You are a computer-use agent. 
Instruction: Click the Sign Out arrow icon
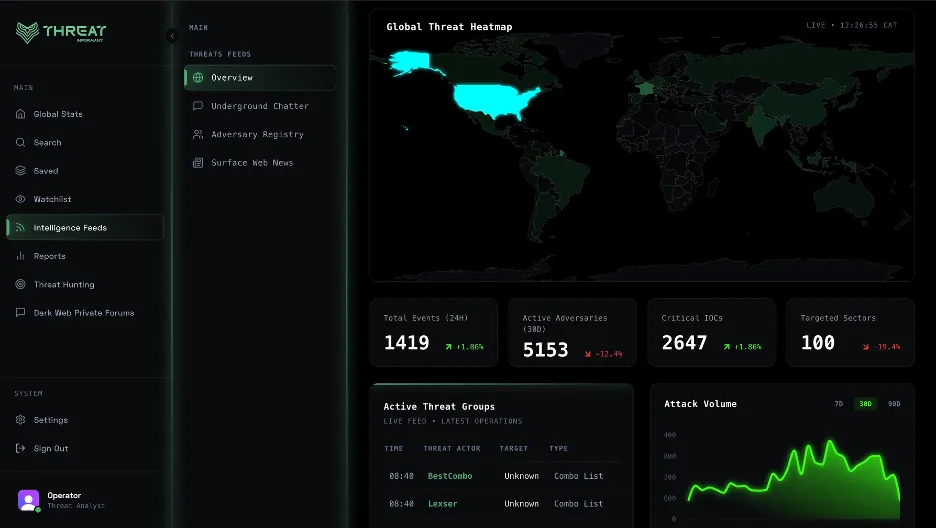(x=20, y=448)
